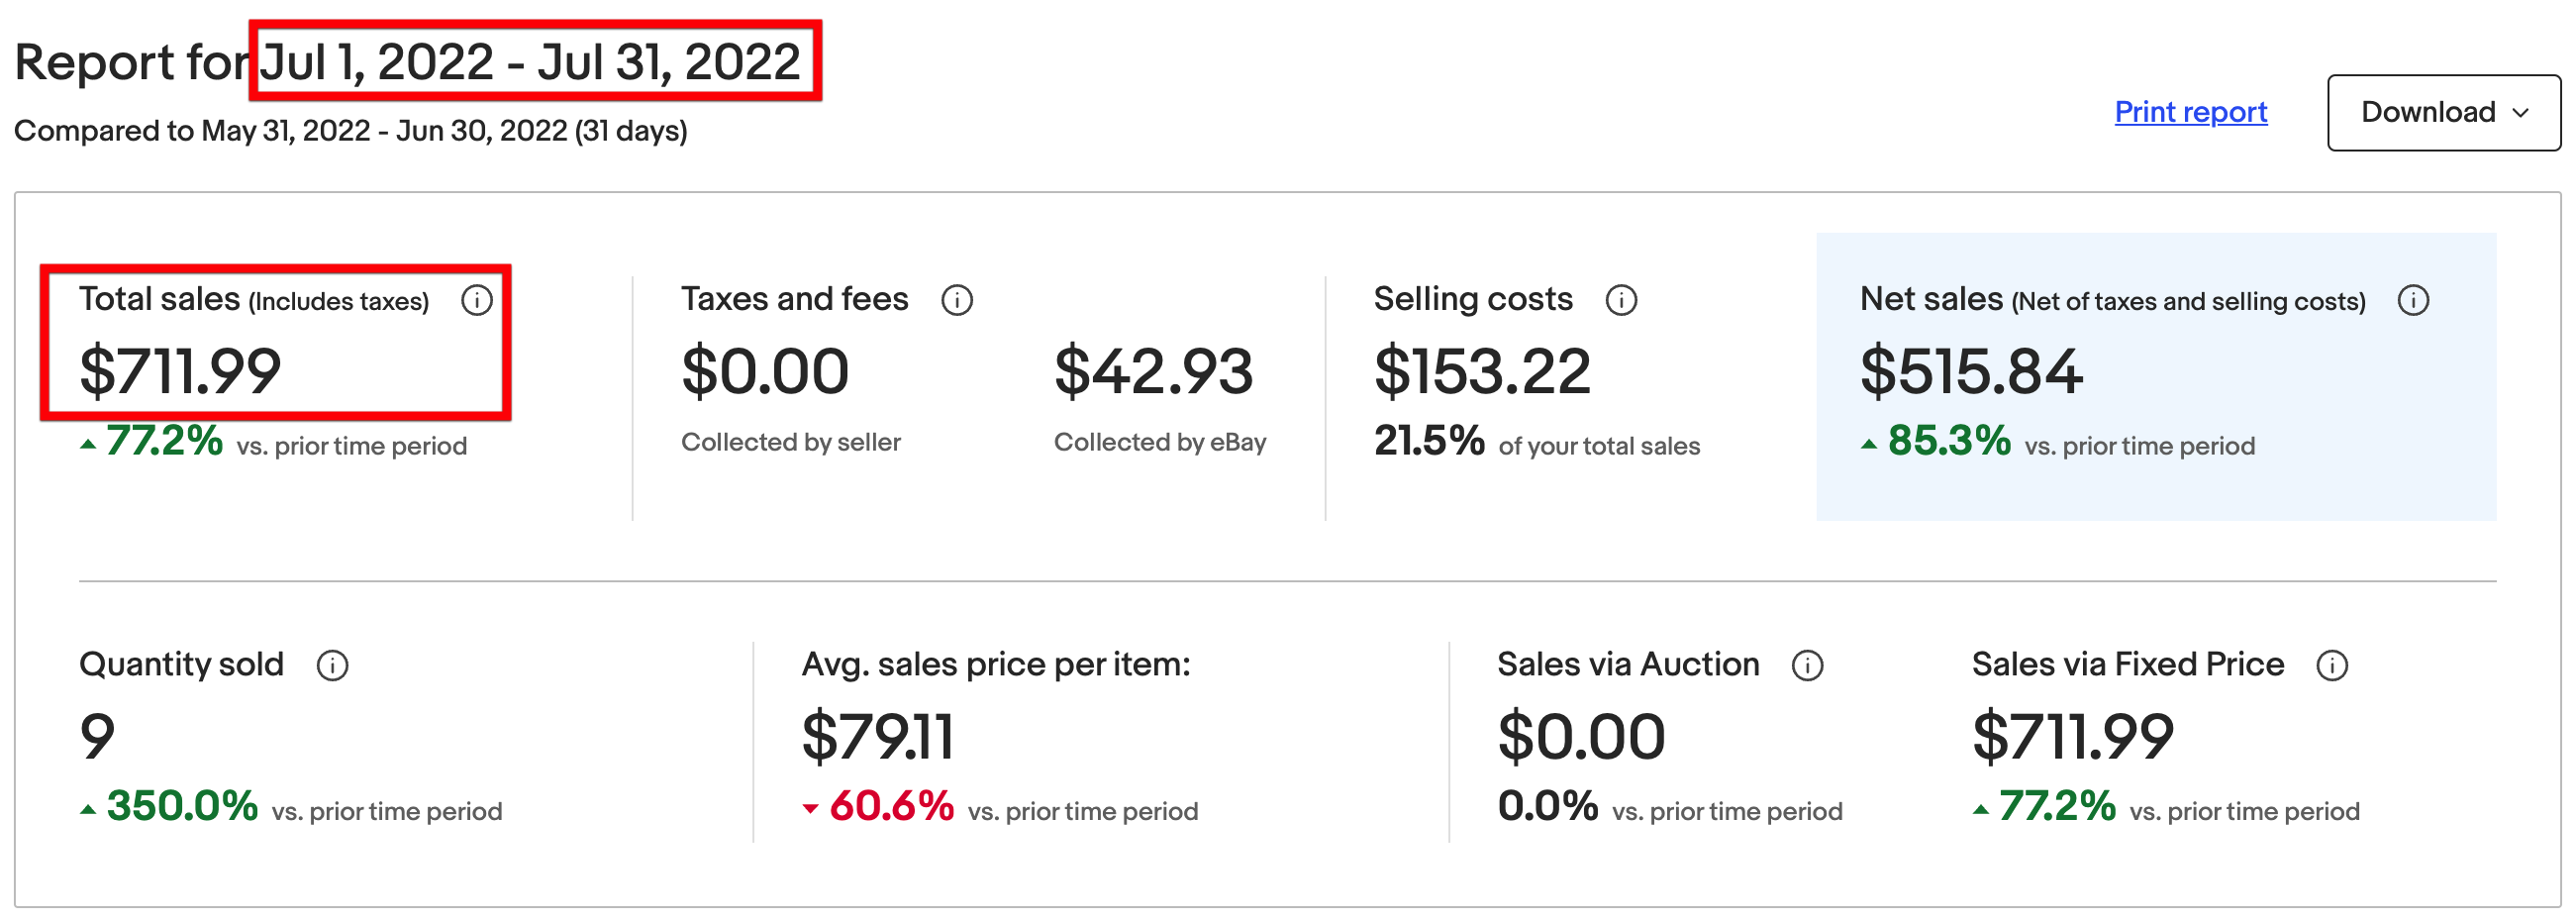
Task: Click the $515.84 Net sales amount
Action: click(1970, 372)
